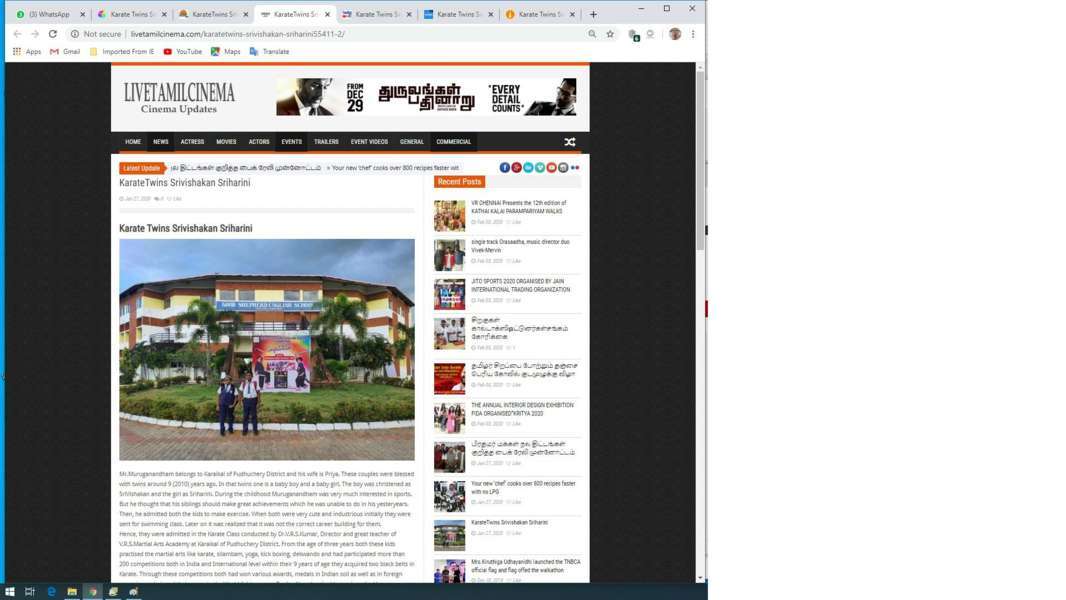Click the JITO SPORTS 2020 post link

click(520, 285)
